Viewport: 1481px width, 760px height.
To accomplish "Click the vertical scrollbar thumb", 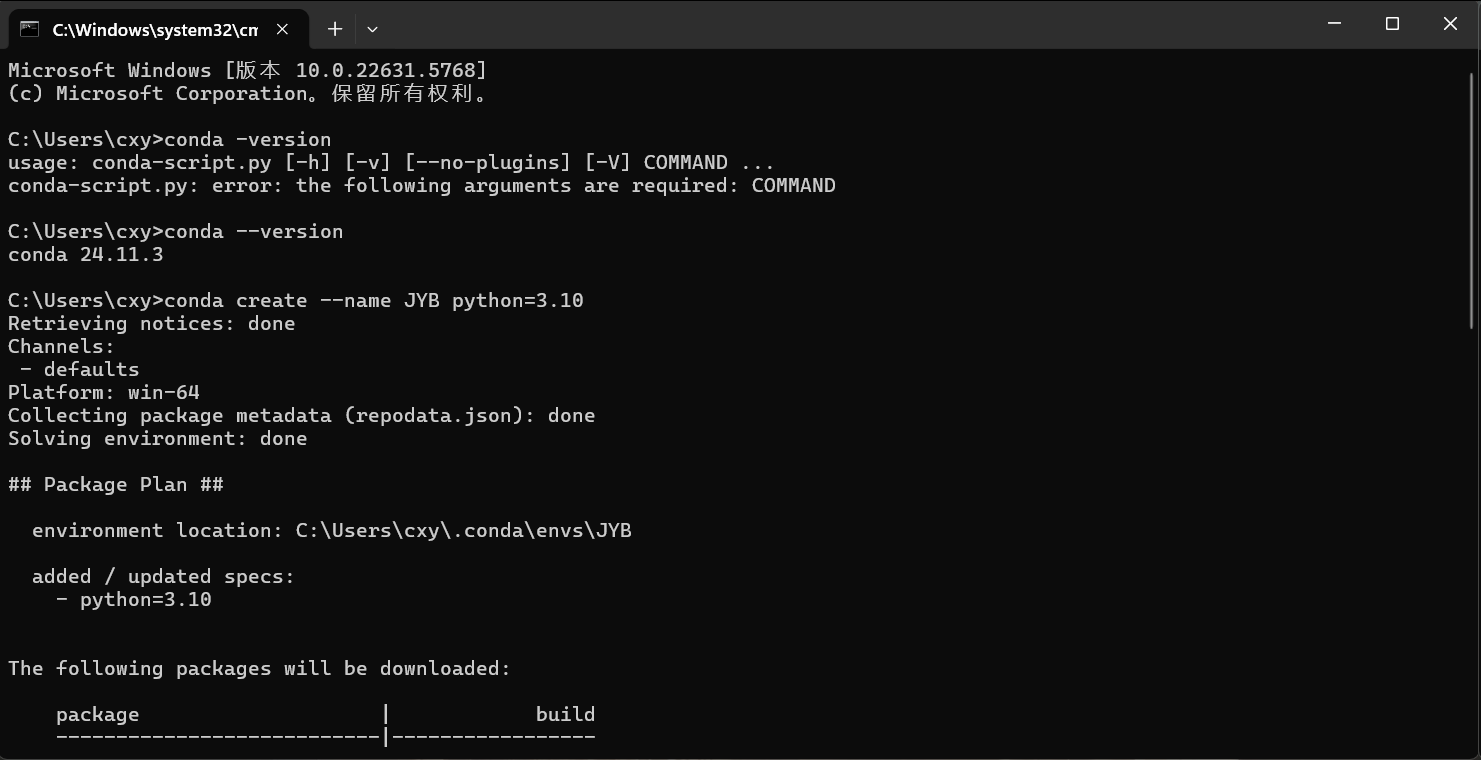I will pos(1472,200).
